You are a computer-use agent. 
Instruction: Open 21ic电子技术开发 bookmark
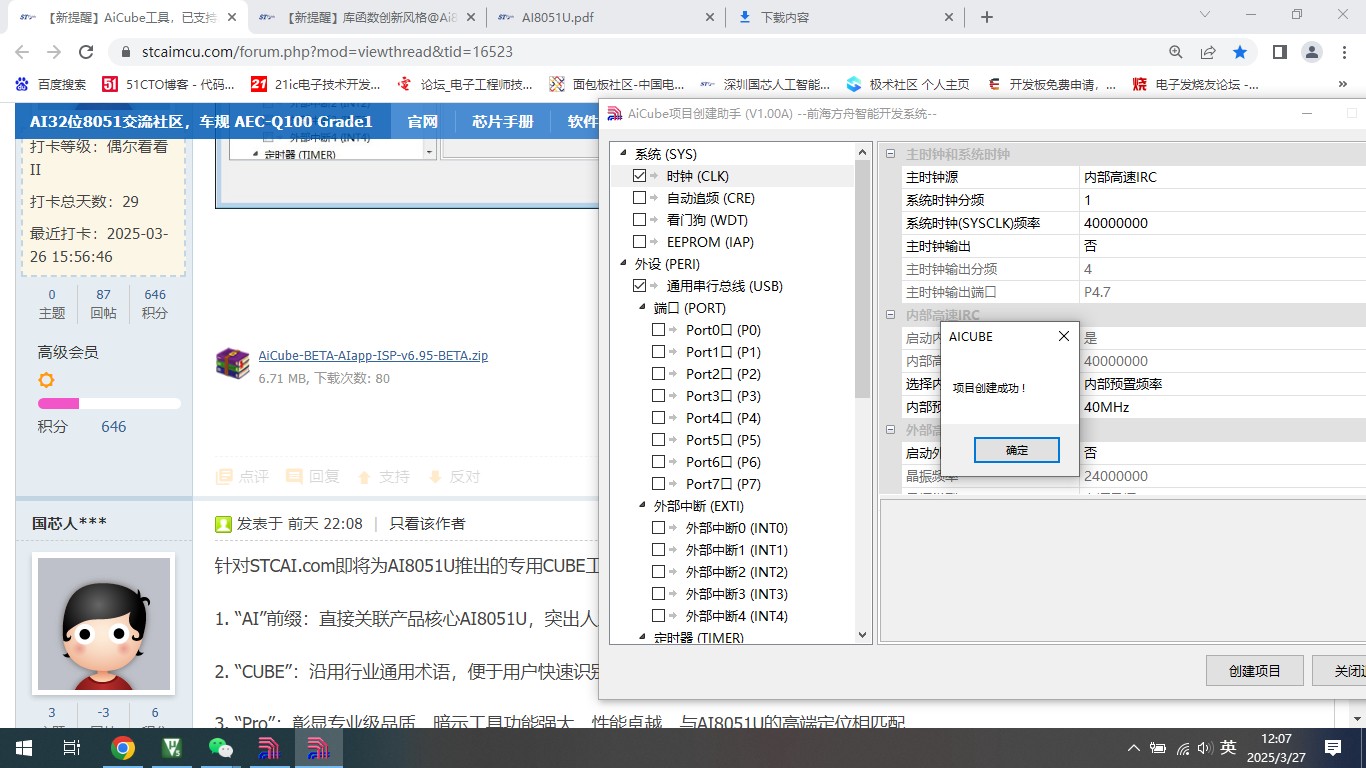316,84
